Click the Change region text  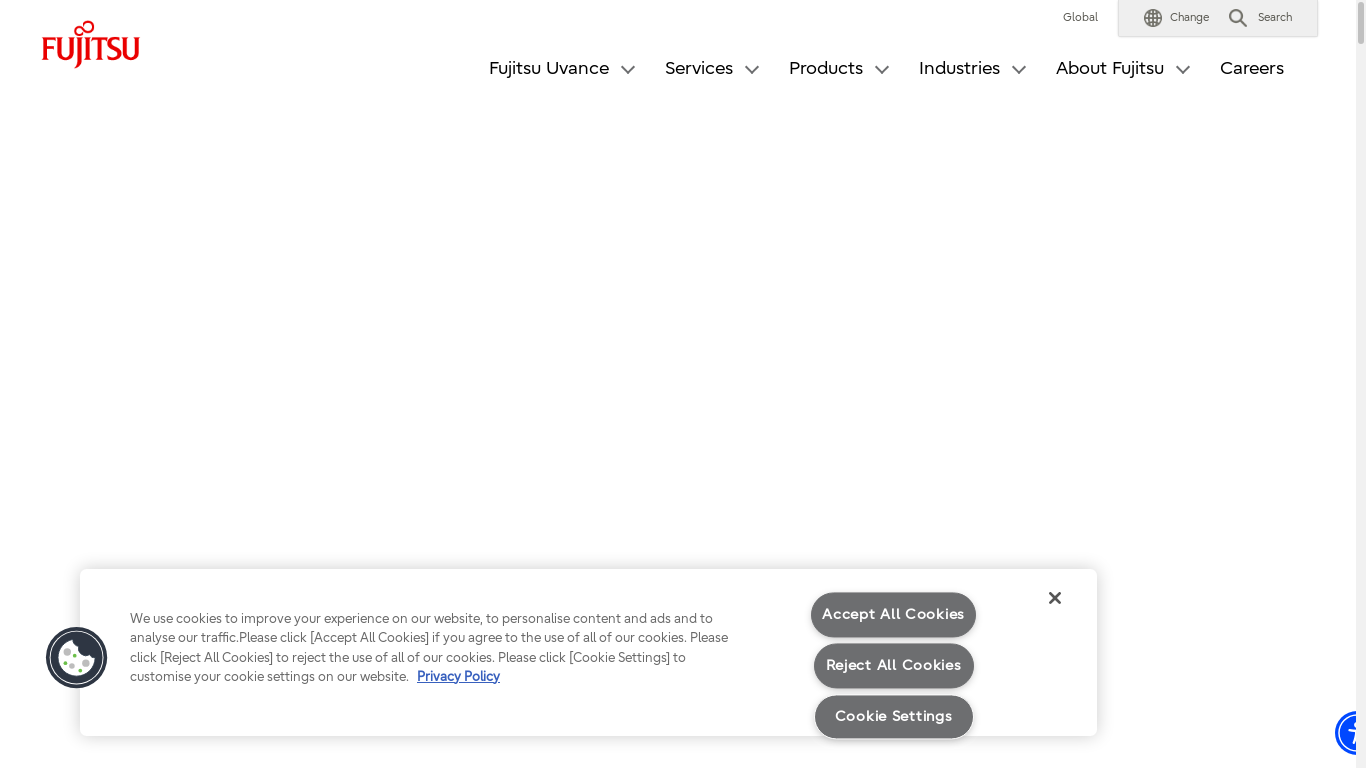point(1189,18)
